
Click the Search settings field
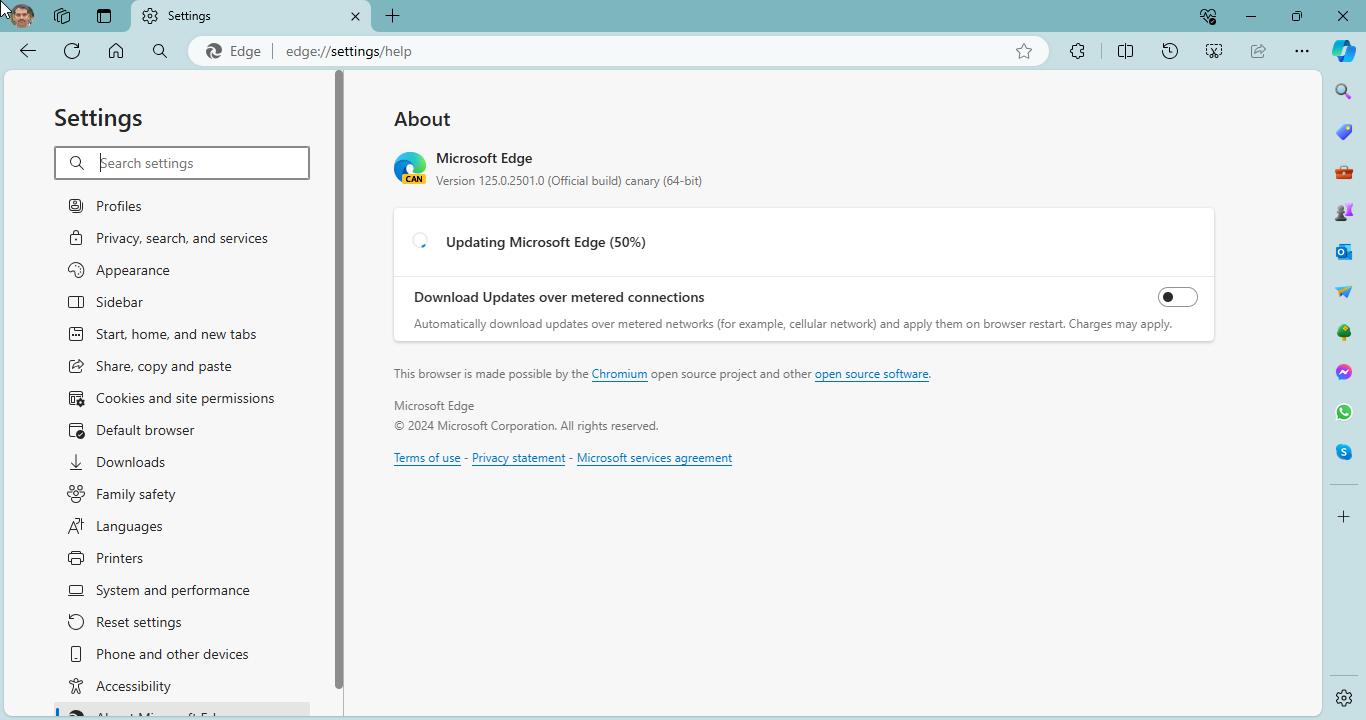[x=182, y=163]
